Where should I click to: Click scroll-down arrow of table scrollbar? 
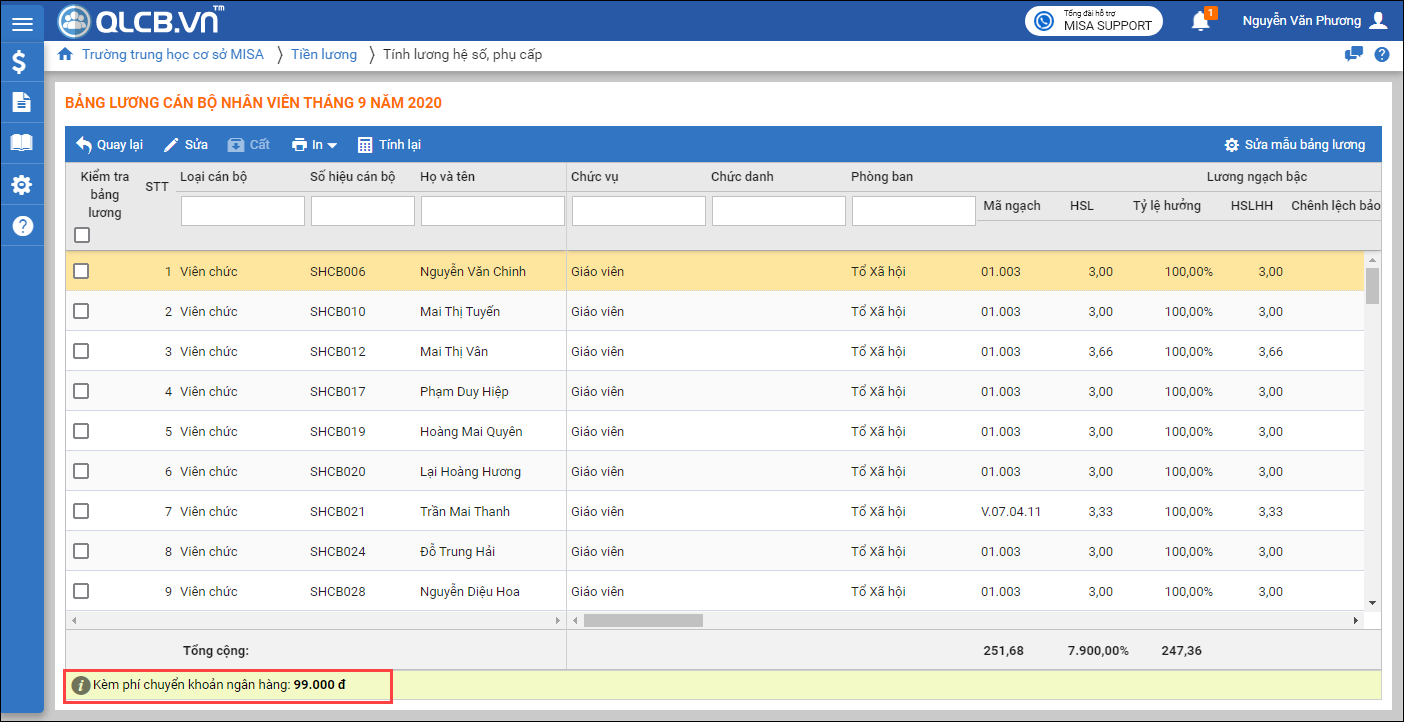coord(1372,603)
